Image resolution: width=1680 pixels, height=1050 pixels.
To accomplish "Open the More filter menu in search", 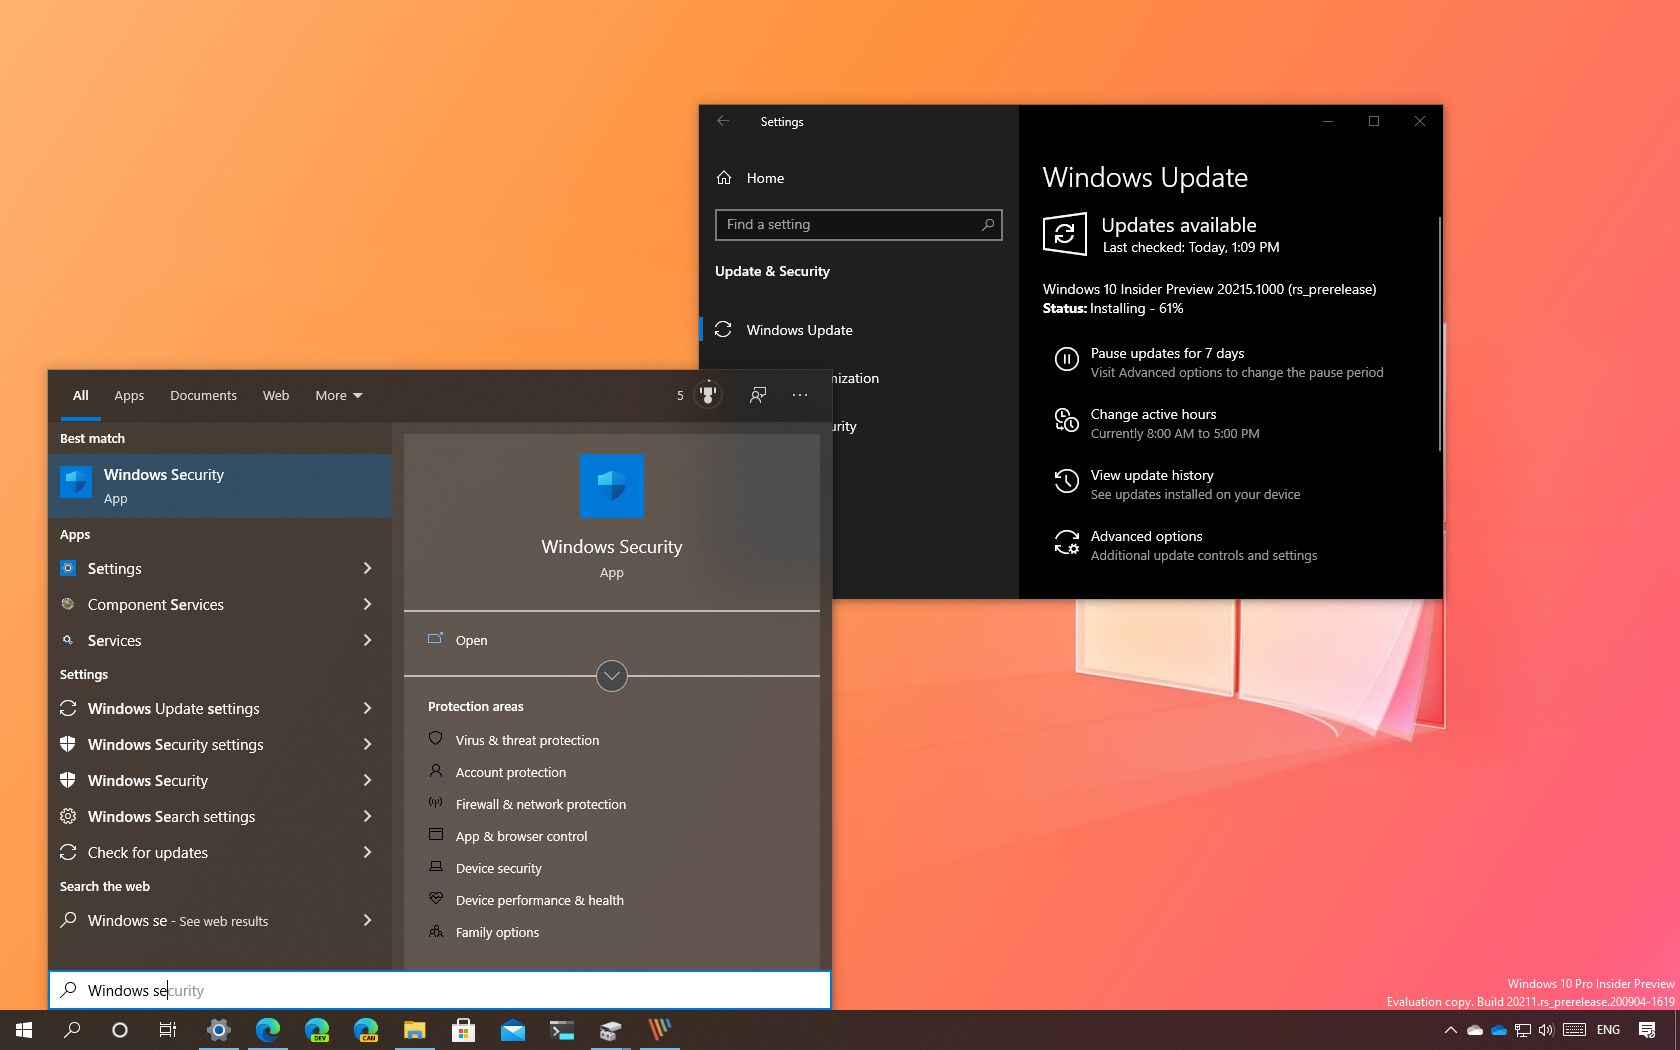I will click(338, 395).
